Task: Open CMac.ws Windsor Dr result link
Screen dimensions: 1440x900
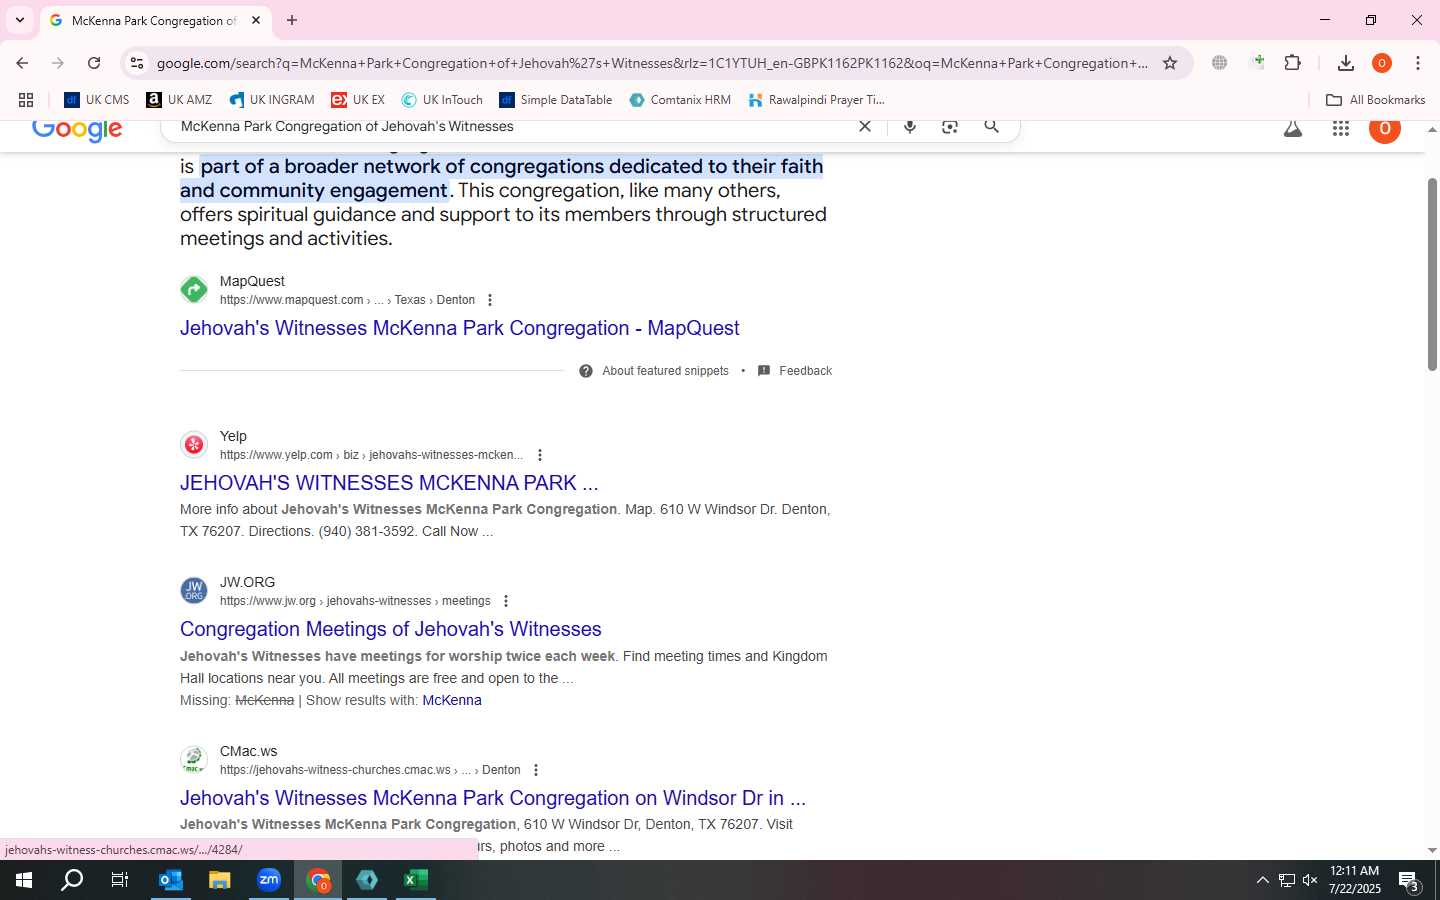Action: pyautogui.click(x=493, y=798)
